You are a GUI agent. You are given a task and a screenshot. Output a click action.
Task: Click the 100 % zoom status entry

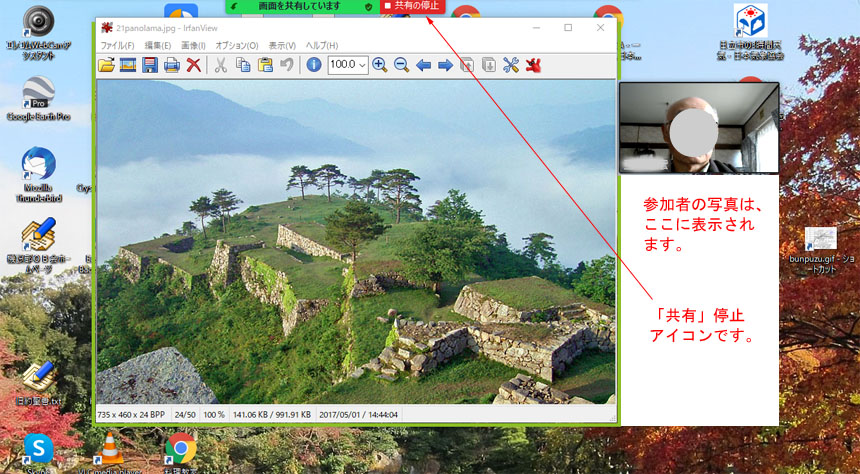pos(214,415)
